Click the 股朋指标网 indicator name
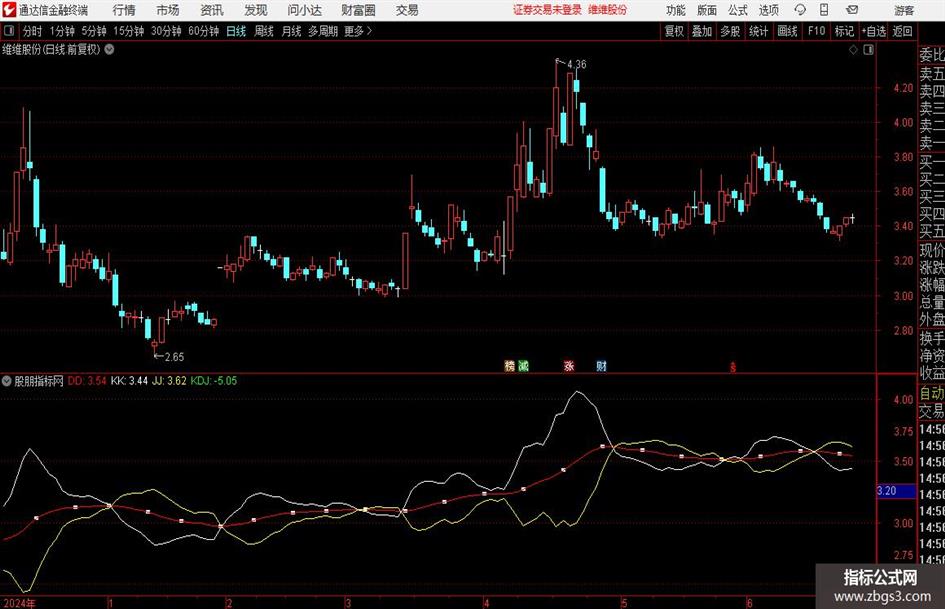 pos(39,381)
